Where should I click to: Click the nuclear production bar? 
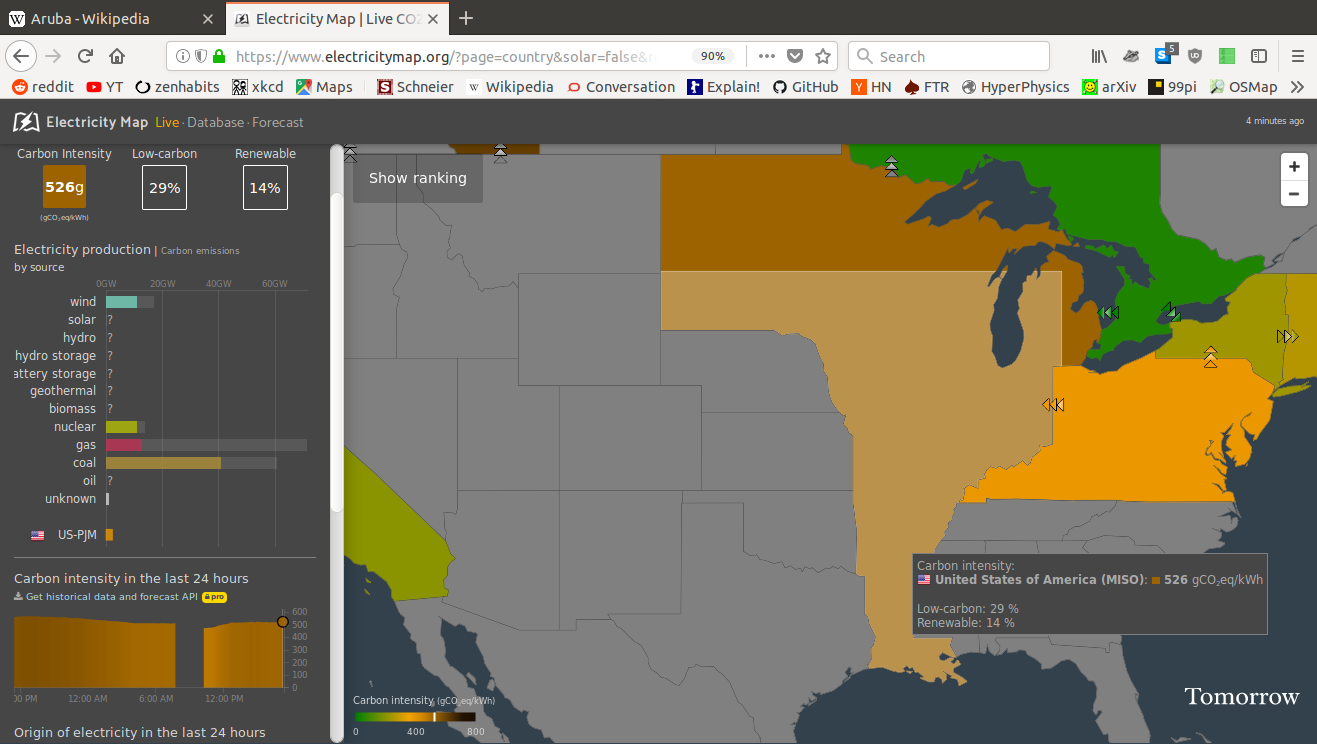tap(121, 427)
